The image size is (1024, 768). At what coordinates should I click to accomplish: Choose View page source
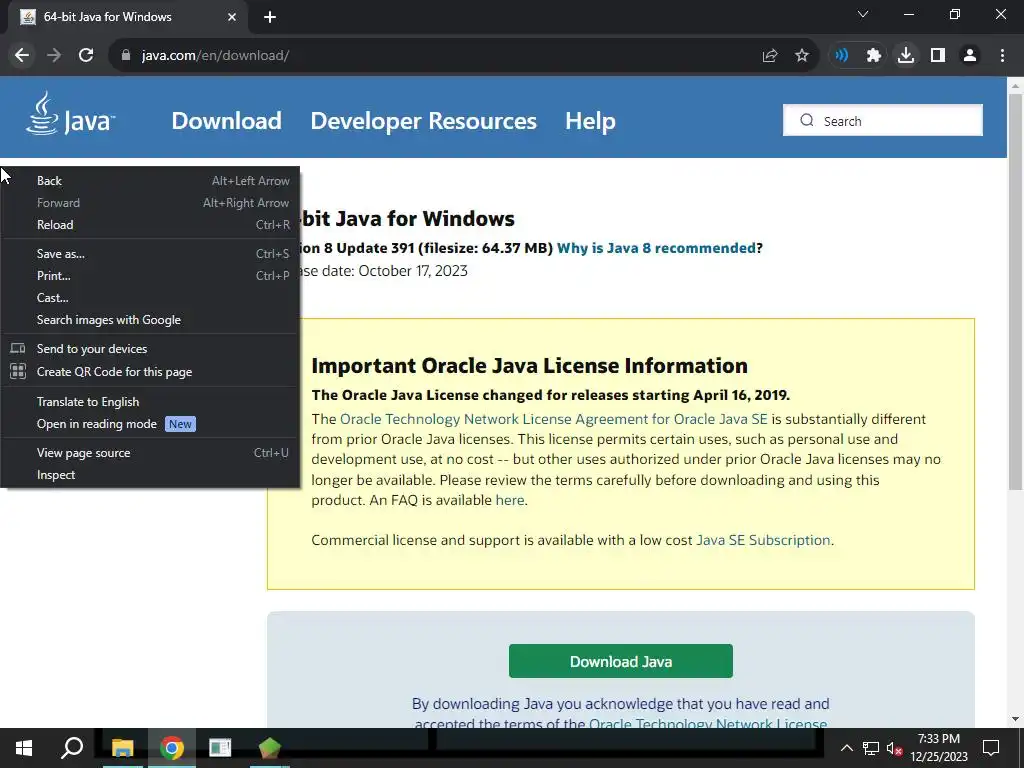coord(150,453)
